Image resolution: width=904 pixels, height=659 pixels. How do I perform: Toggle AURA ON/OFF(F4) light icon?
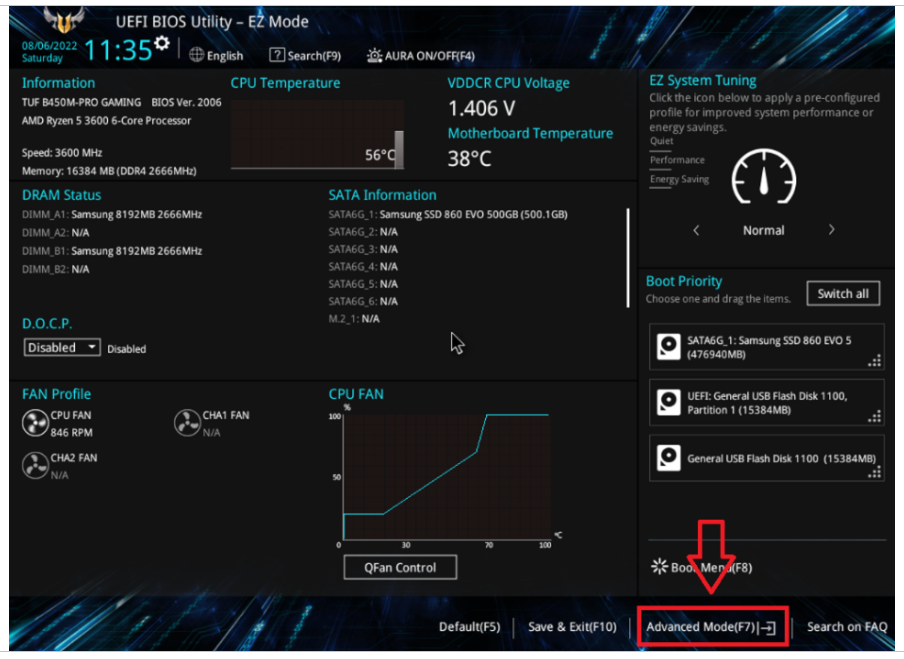click(374, 55)
